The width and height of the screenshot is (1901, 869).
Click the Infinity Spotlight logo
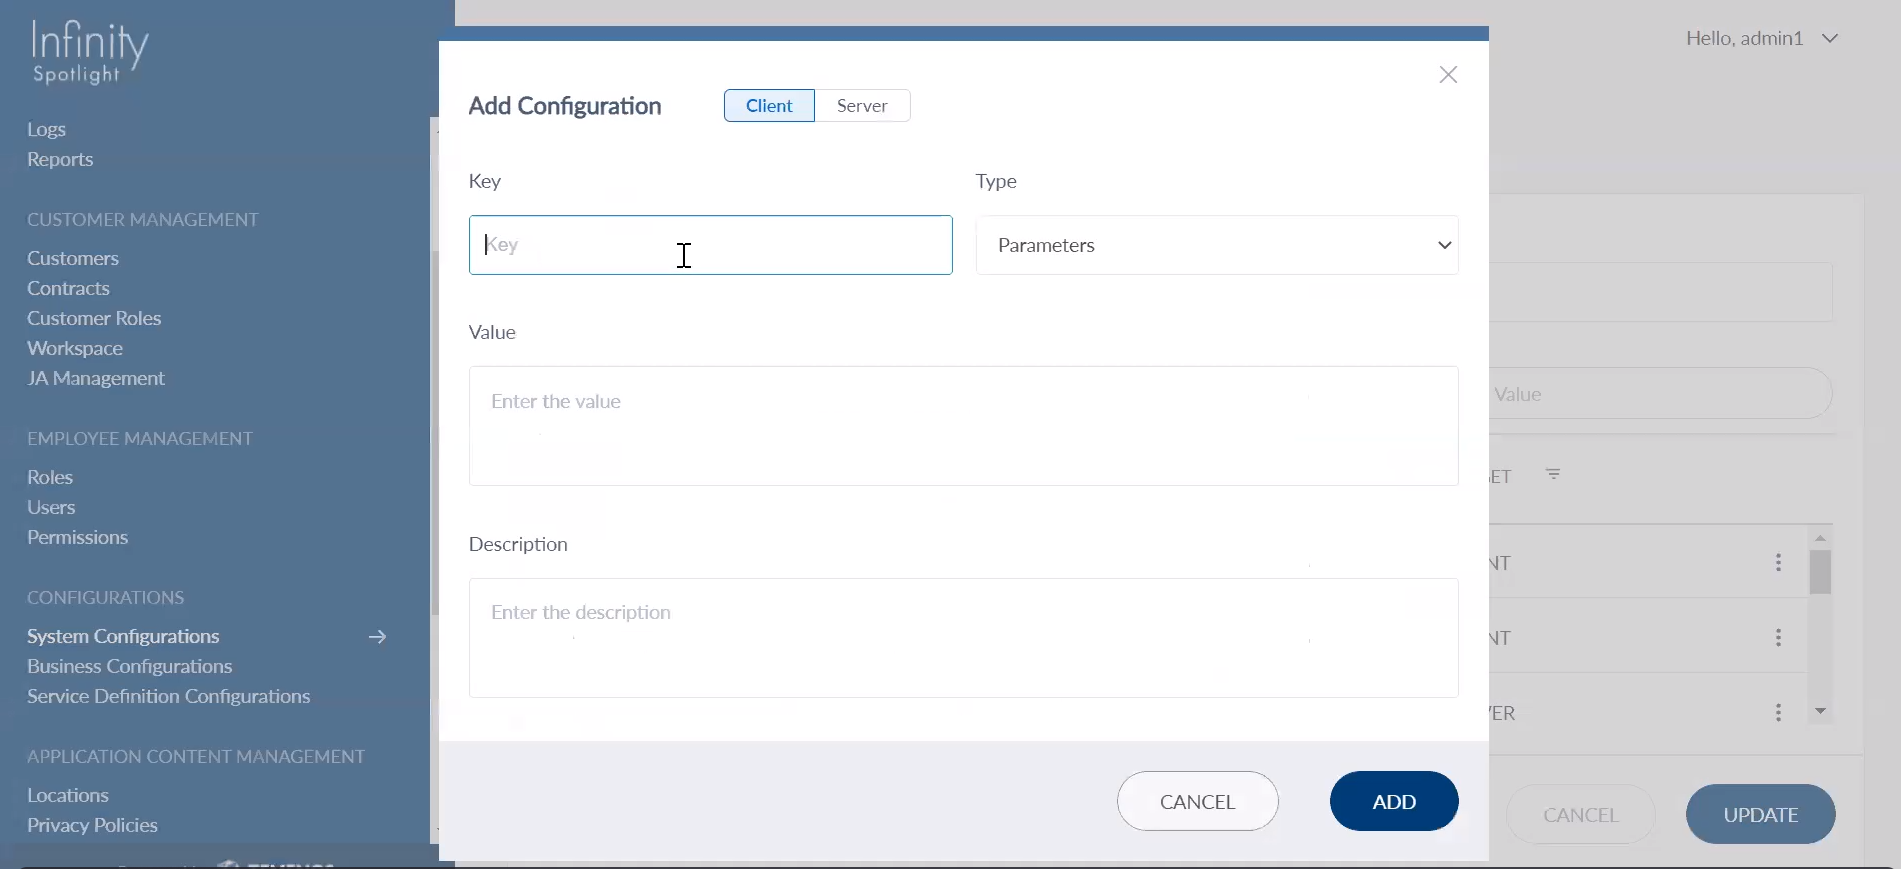tap(89, 52)
